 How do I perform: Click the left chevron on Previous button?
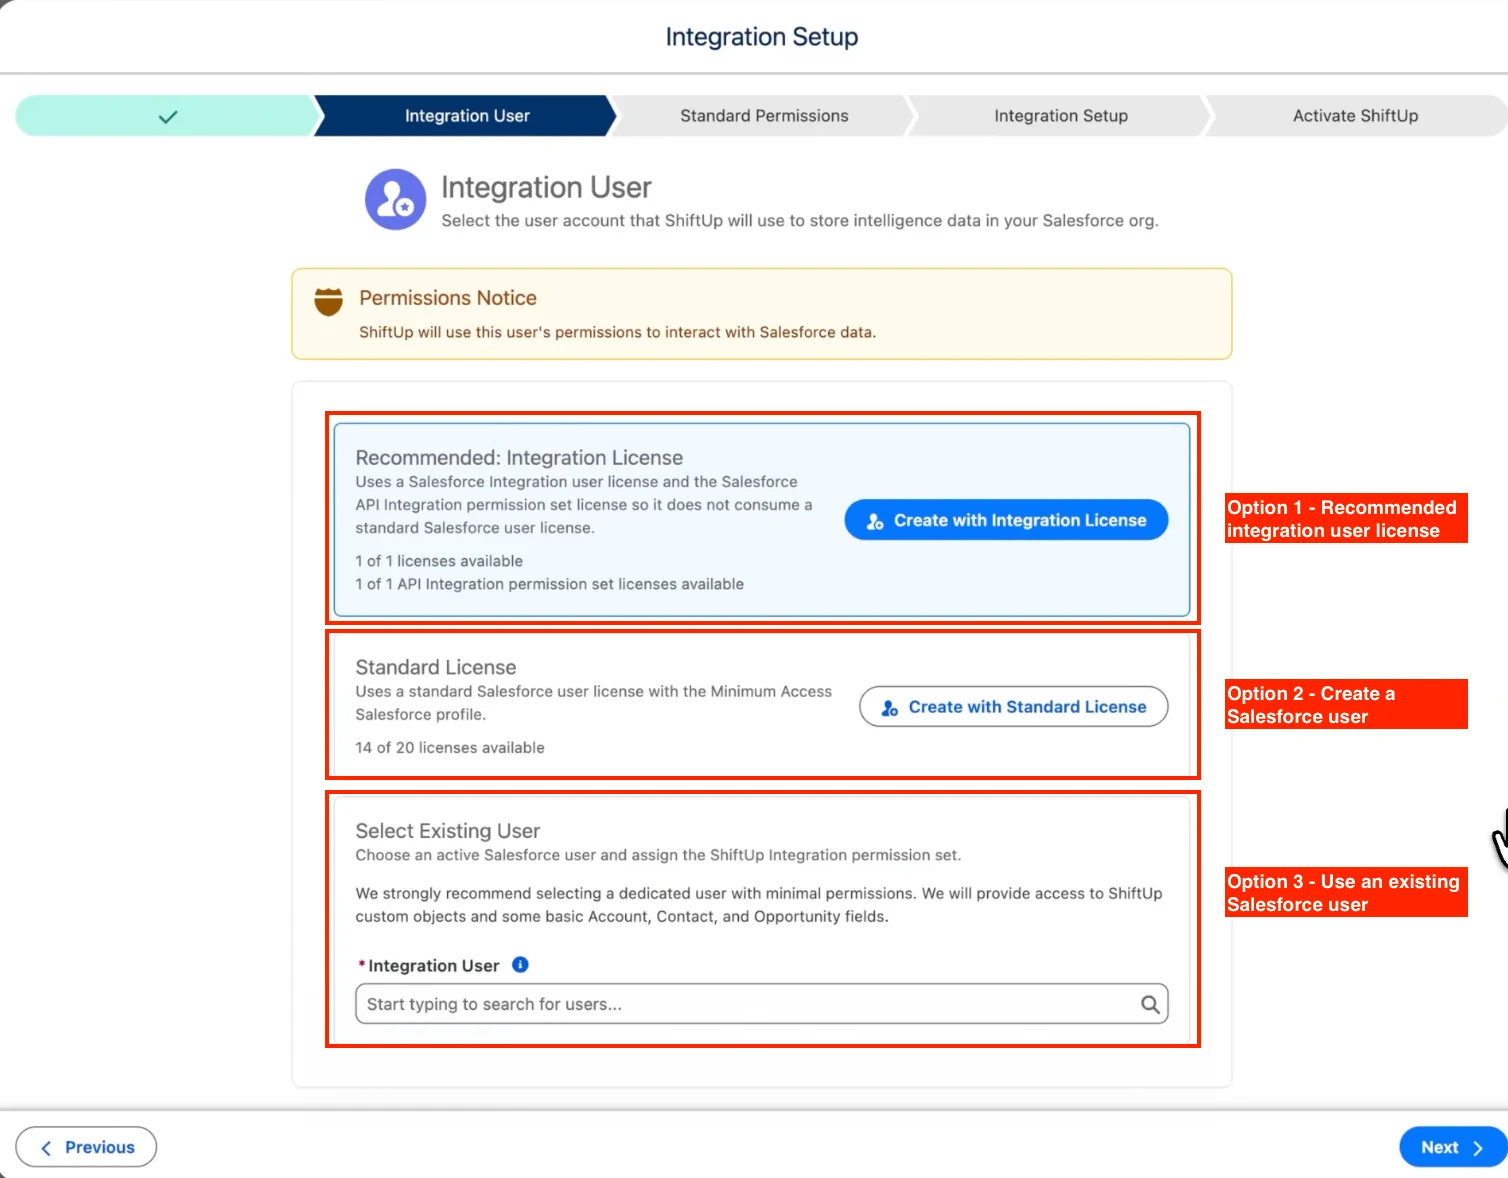pos(46,1148)
